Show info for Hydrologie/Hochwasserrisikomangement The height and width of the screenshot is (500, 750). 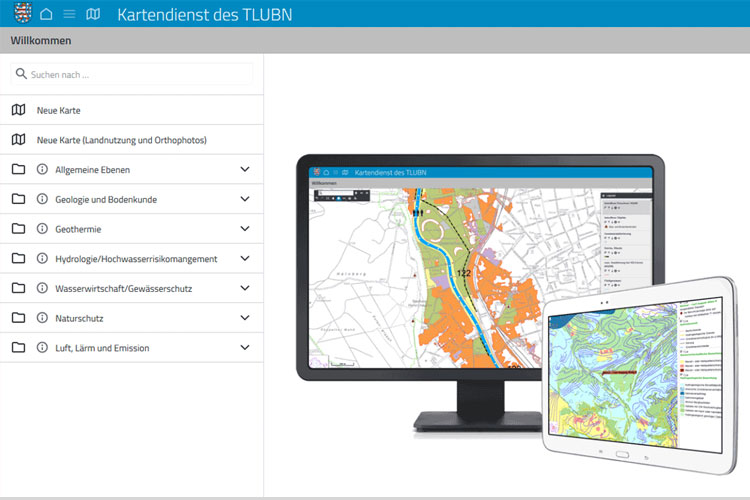(42, 258)
